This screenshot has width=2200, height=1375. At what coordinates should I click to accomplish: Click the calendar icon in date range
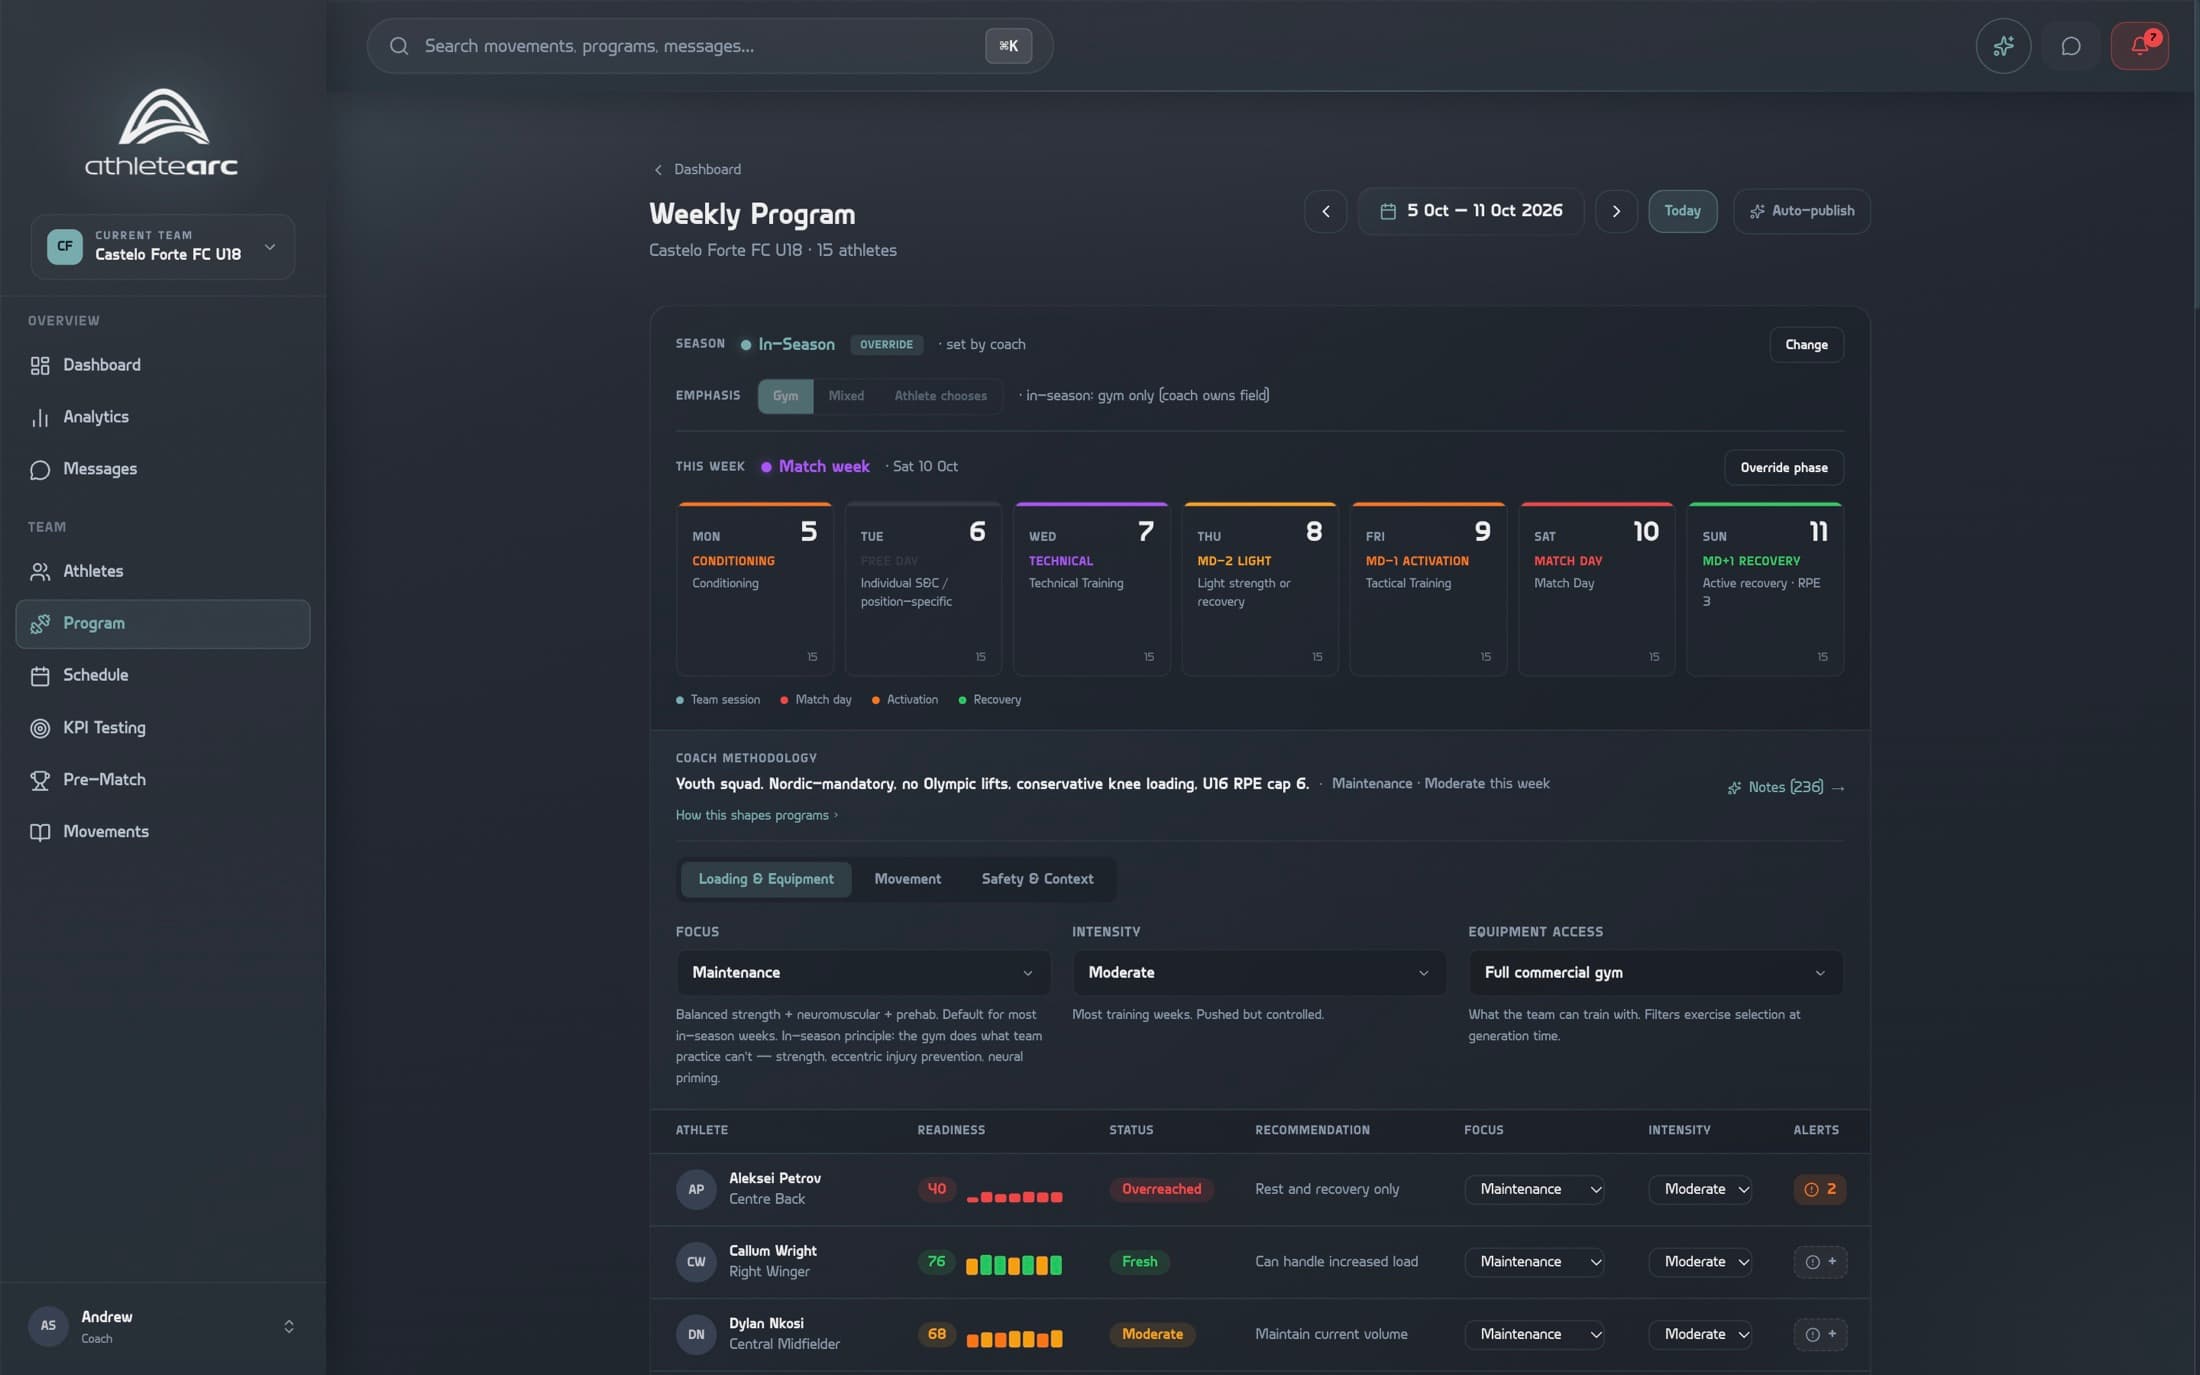click(1388, 211)
